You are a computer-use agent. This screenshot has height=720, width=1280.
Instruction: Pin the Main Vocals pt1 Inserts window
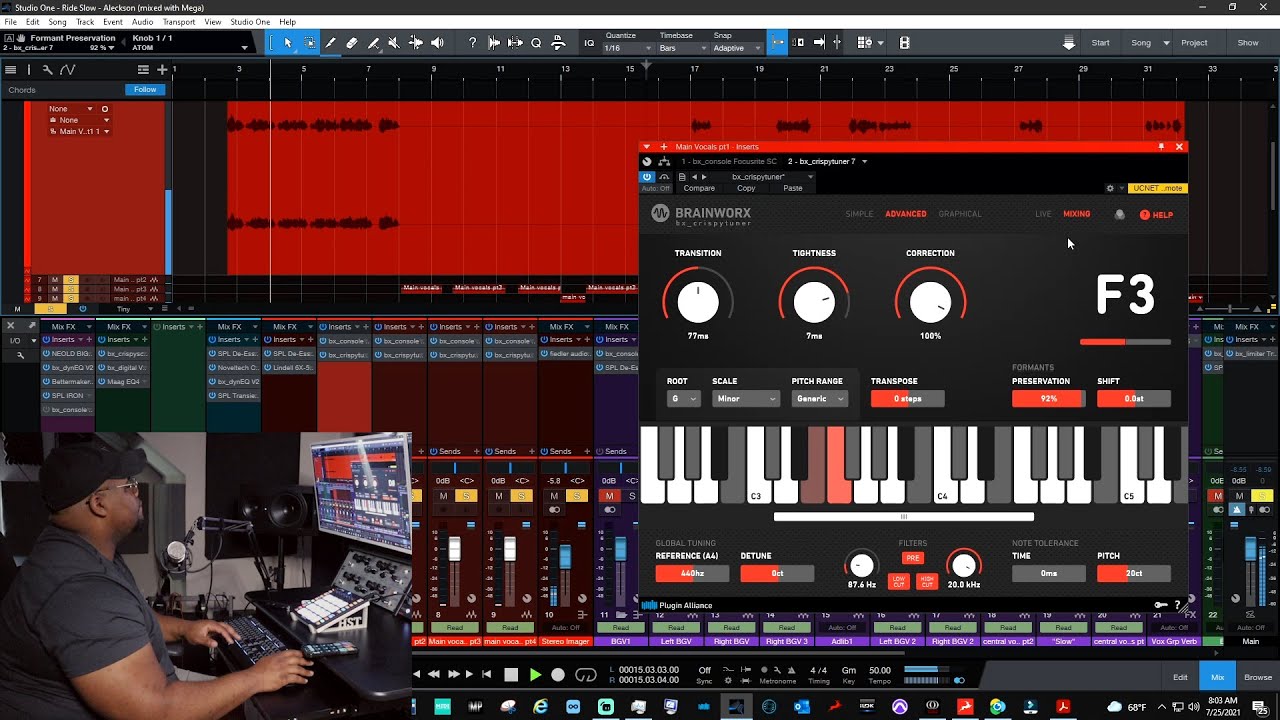(x=1161, y=147)
